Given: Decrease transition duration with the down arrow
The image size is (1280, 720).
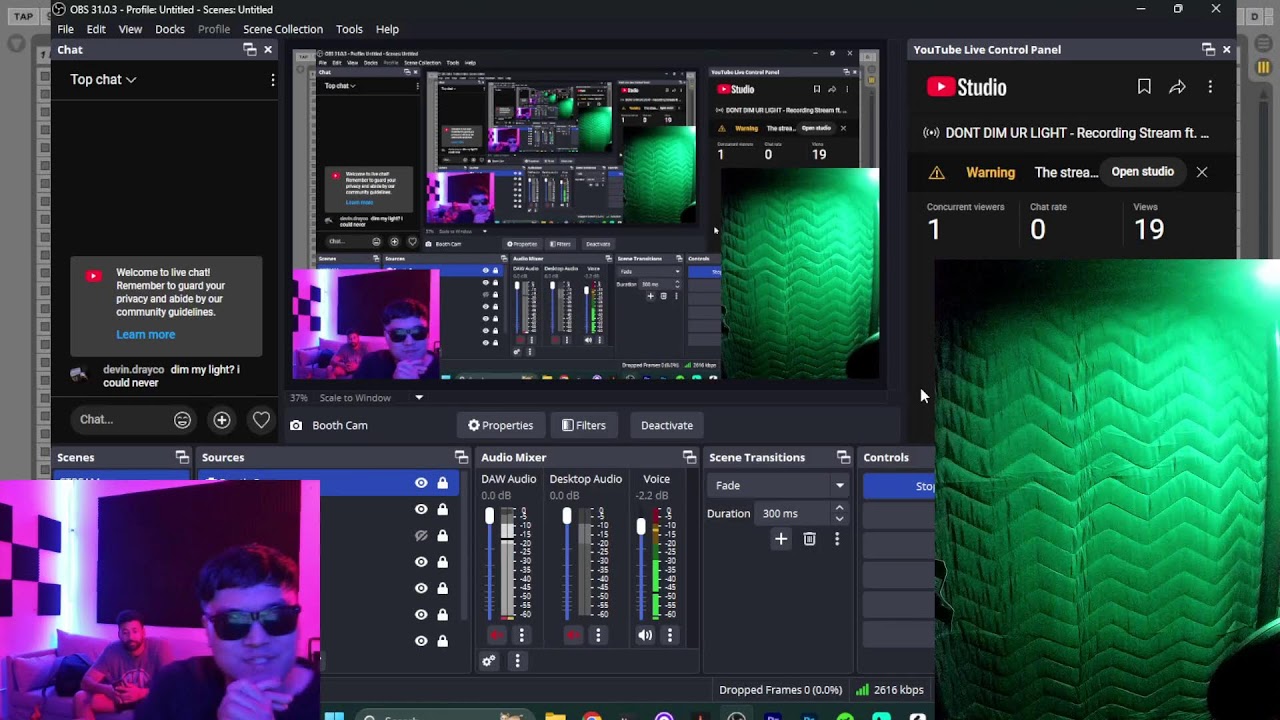Looking at the screenshot, I should [839, 519].
